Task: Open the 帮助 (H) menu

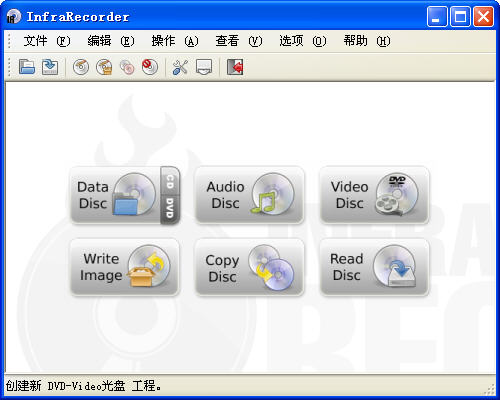Action: [367, 41]
